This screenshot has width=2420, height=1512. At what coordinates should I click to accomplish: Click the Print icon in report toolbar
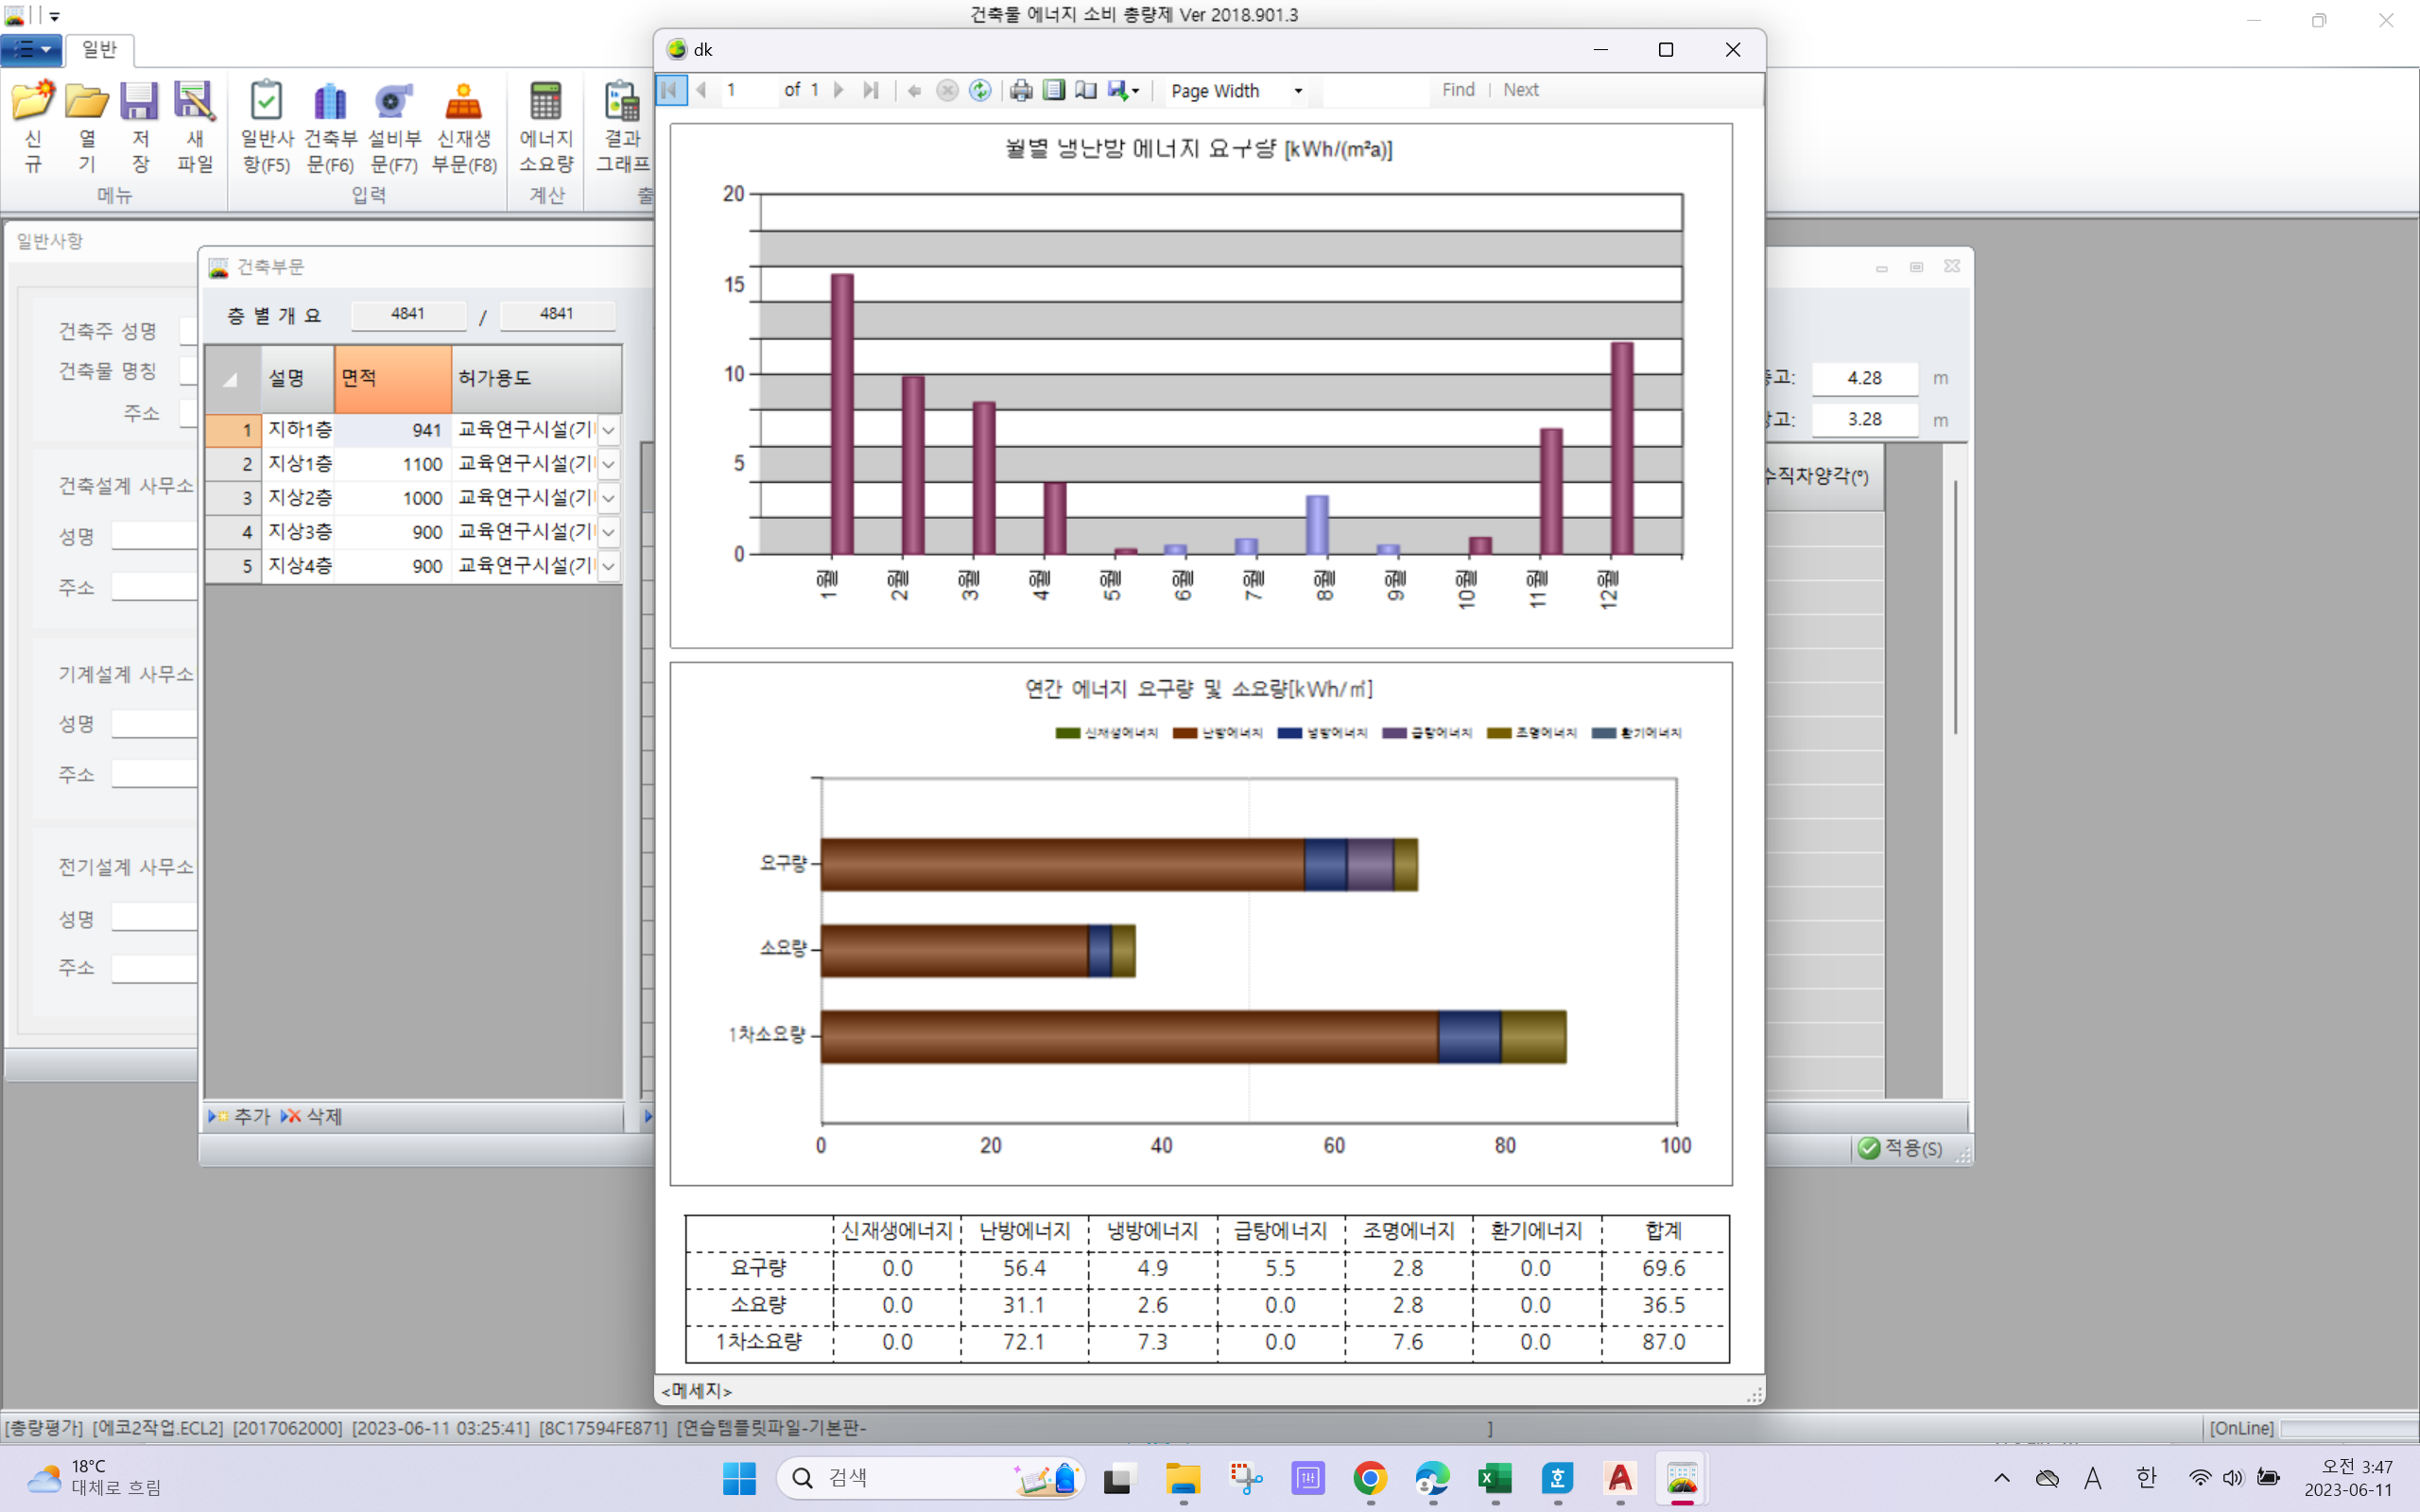pyautogui.click(x=1020, y=90)
